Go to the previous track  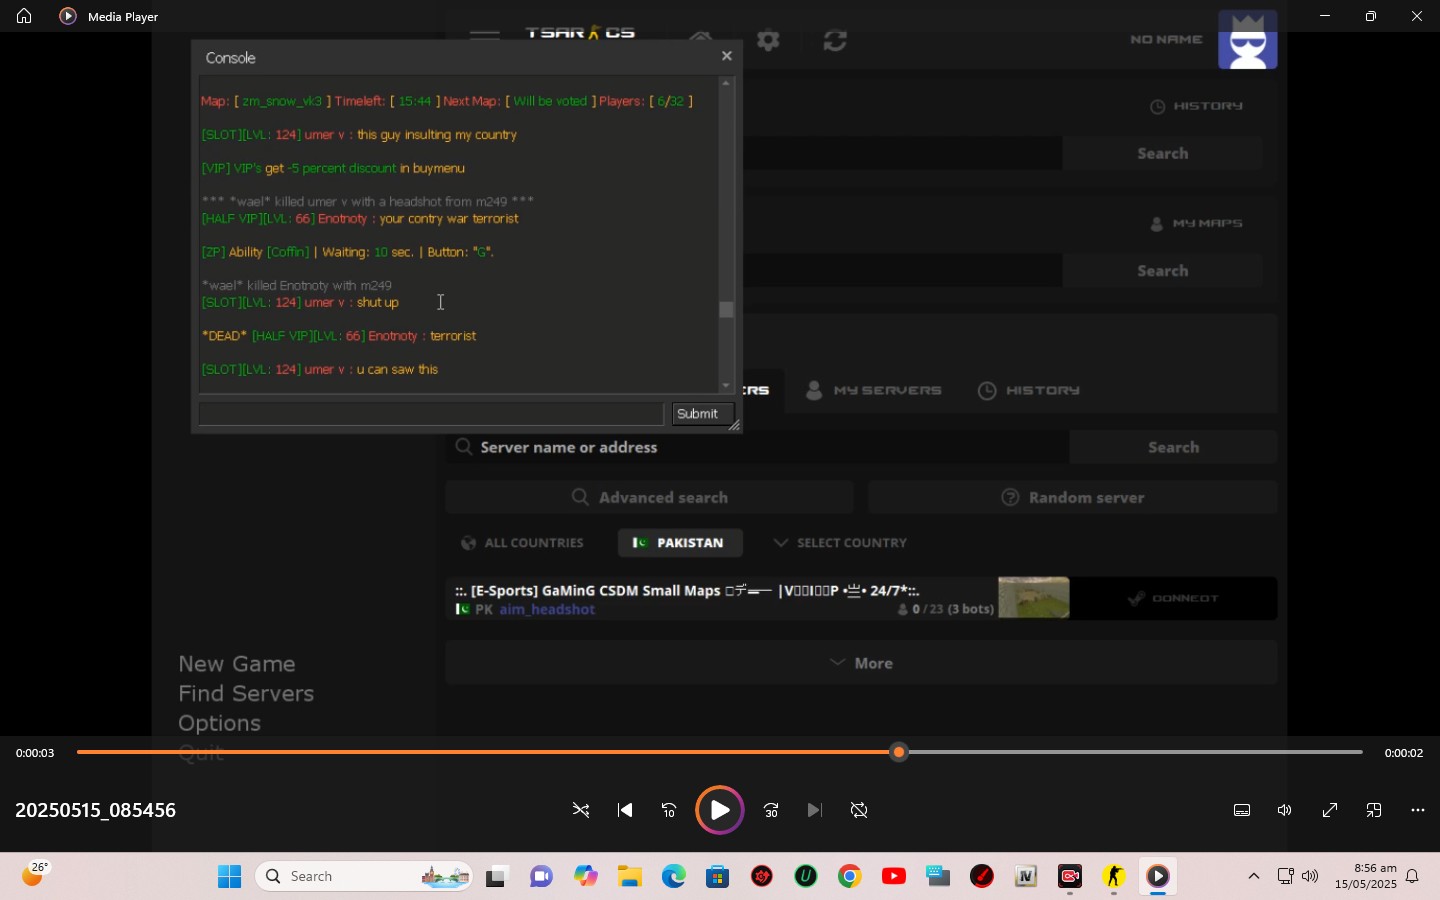tap(626, 811)
